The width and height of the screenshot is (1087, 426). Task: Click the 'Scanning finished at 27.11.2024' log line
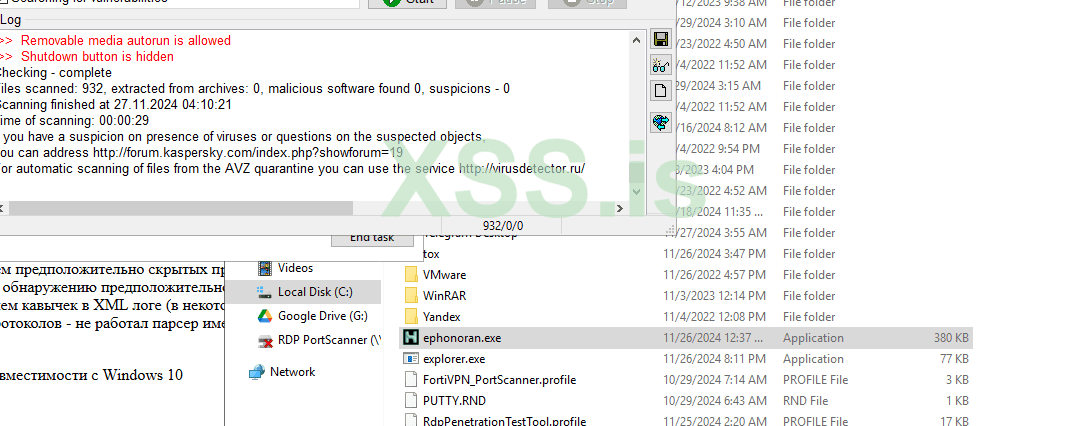tap(116, 105)
